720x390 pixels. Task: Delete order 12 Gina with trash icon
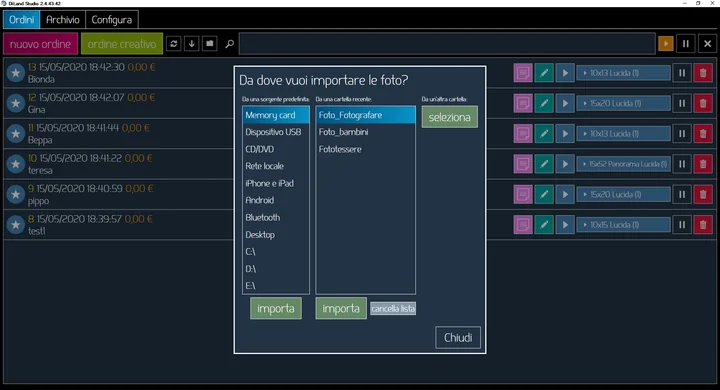(x=703, y=103)
